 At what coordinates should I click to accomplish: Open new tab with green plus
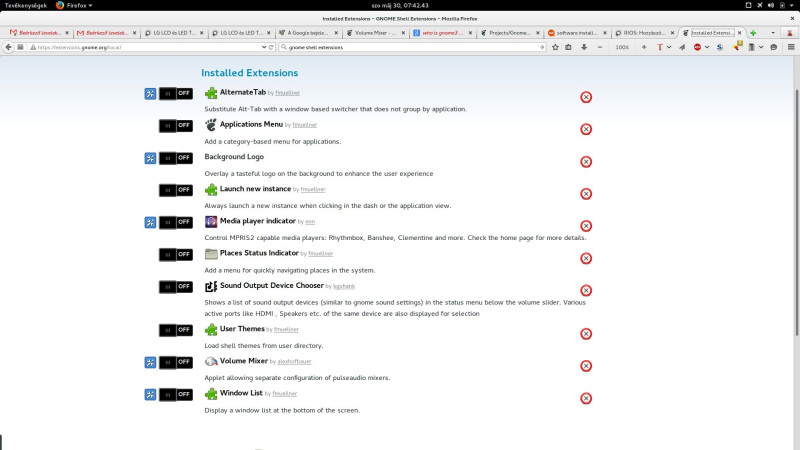753,33
